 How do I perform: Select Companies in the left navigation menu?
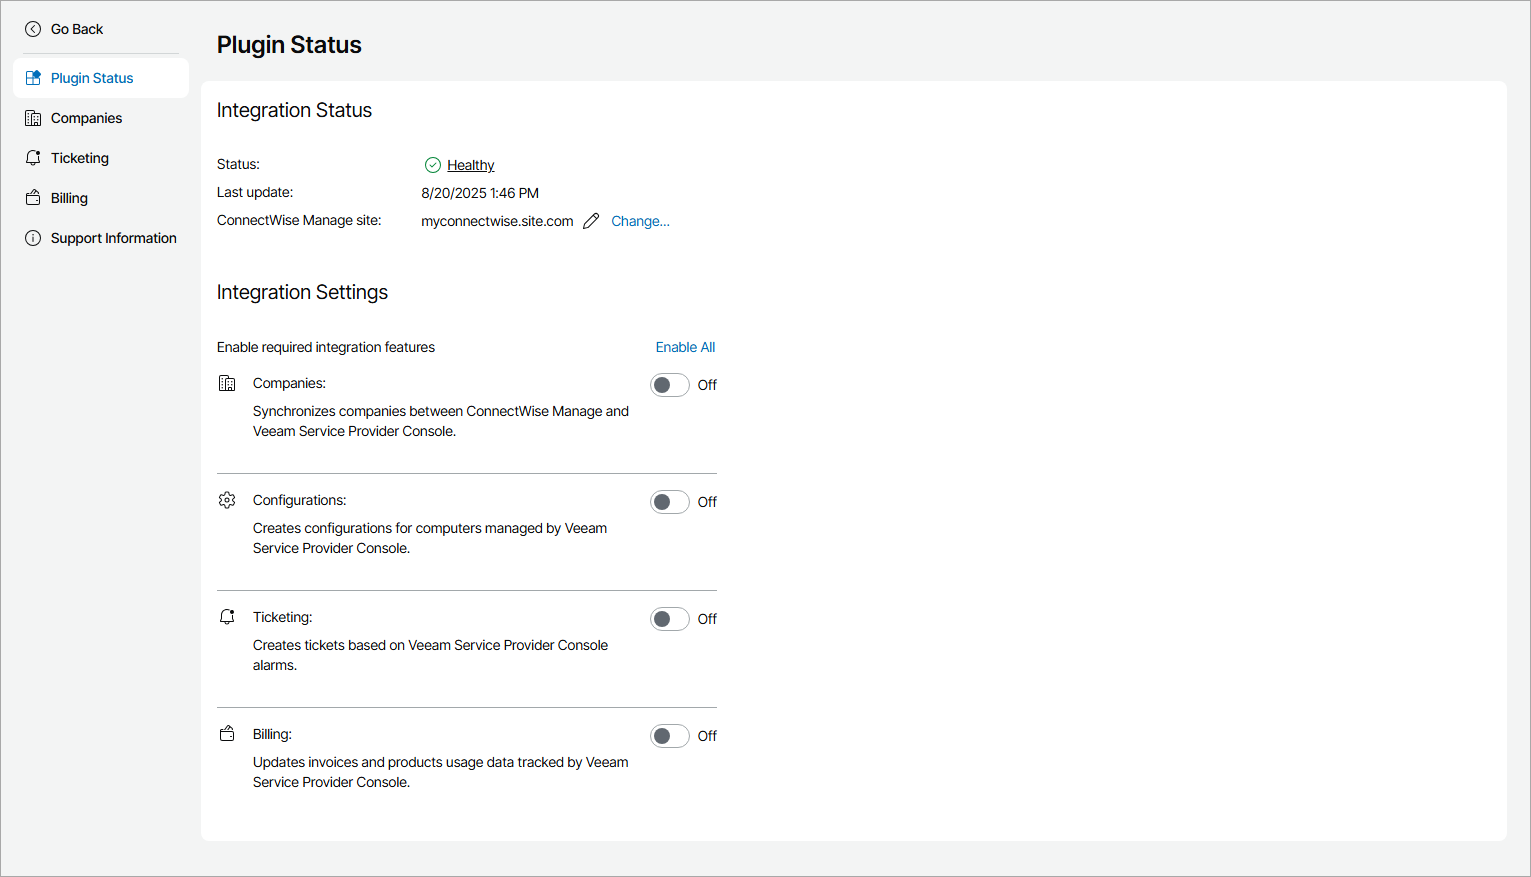(x=86, y=117)
